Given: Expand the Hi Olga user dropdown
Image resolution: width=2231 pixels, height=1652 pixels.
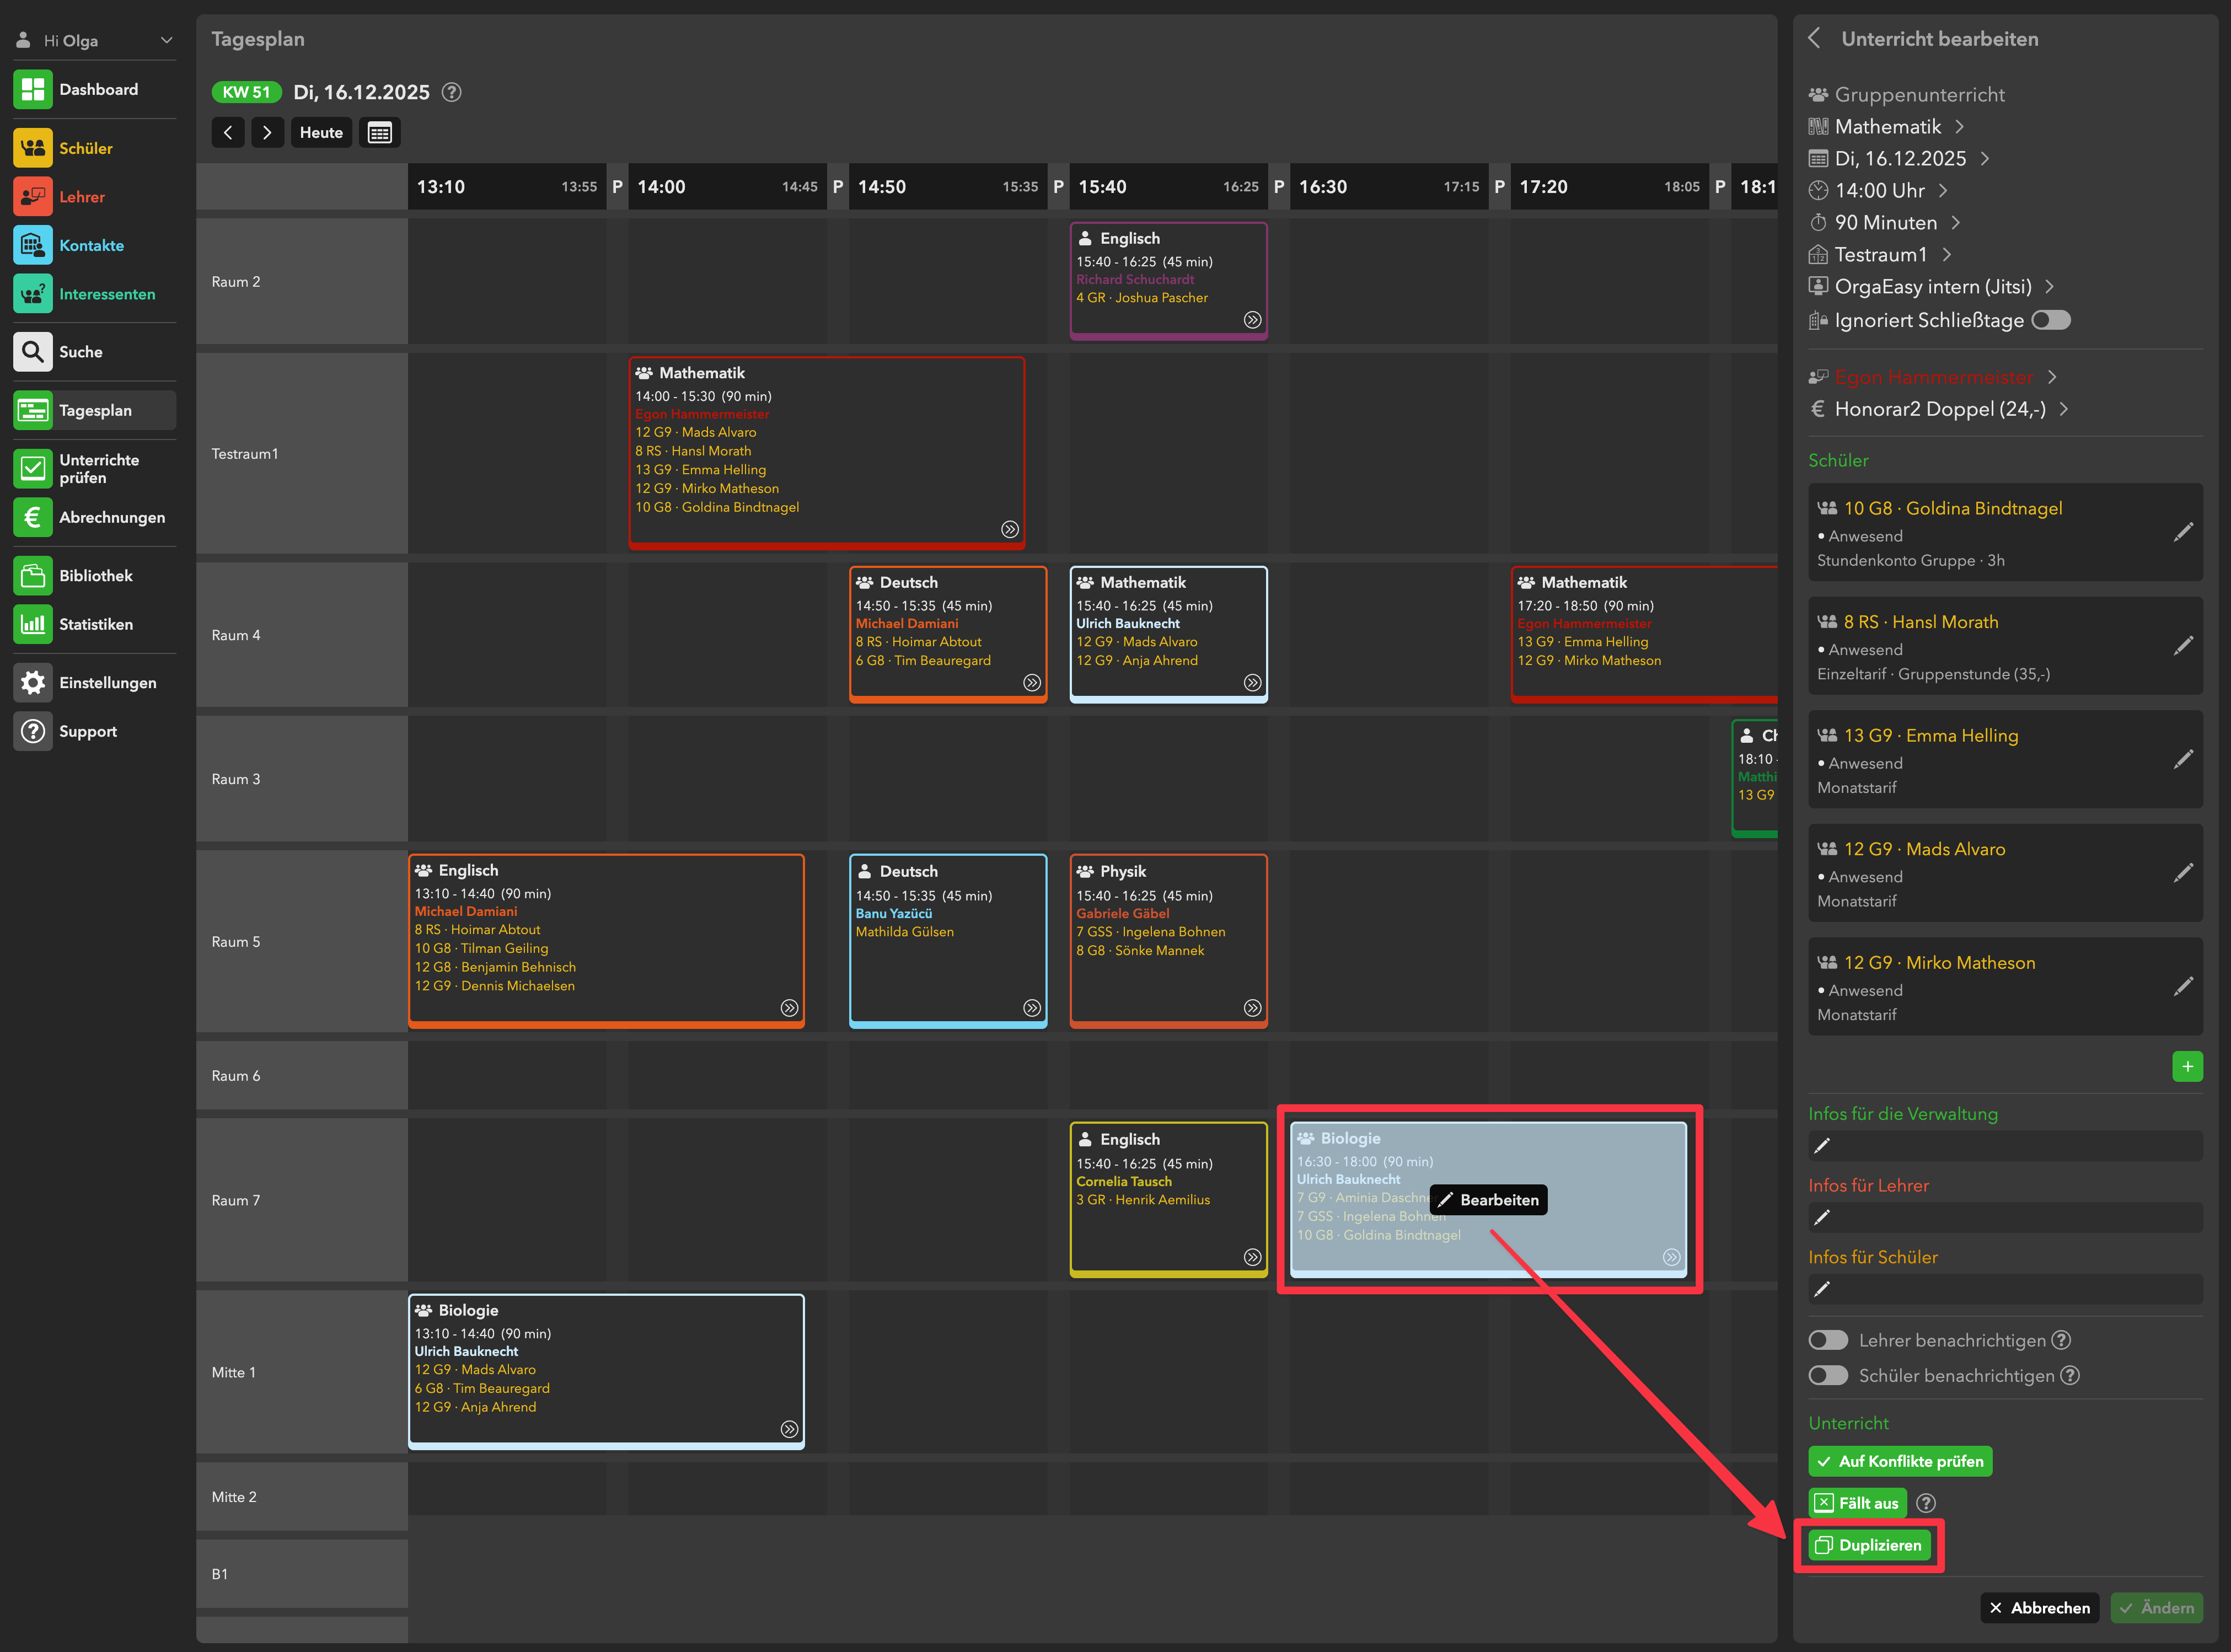Looking at the screenshot, I should click(166, 40).
